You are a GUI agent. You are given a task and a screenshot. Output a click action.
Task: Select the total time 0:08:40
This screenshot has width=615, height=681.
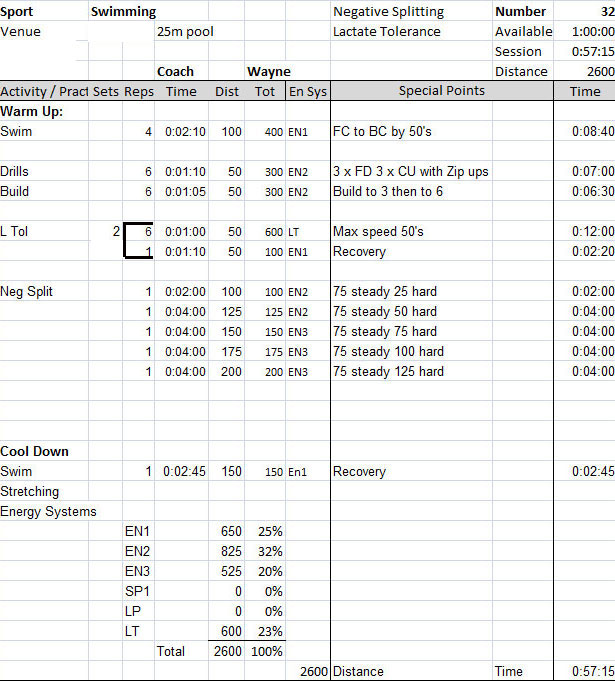593,132
